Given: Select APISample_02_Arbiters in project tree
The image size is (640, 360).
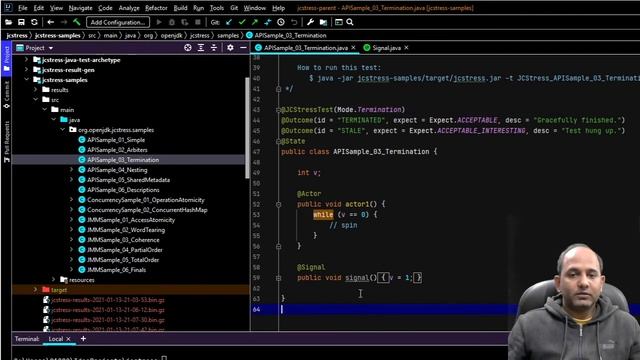Looking at the screenshot, I should [x=117, y=150].
